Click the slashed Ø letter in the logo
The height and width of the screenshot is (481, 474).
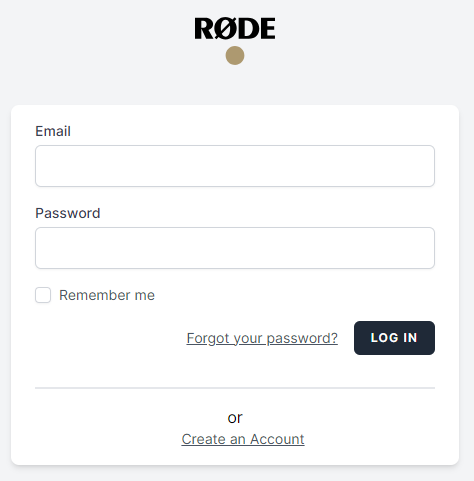point(226,29)
